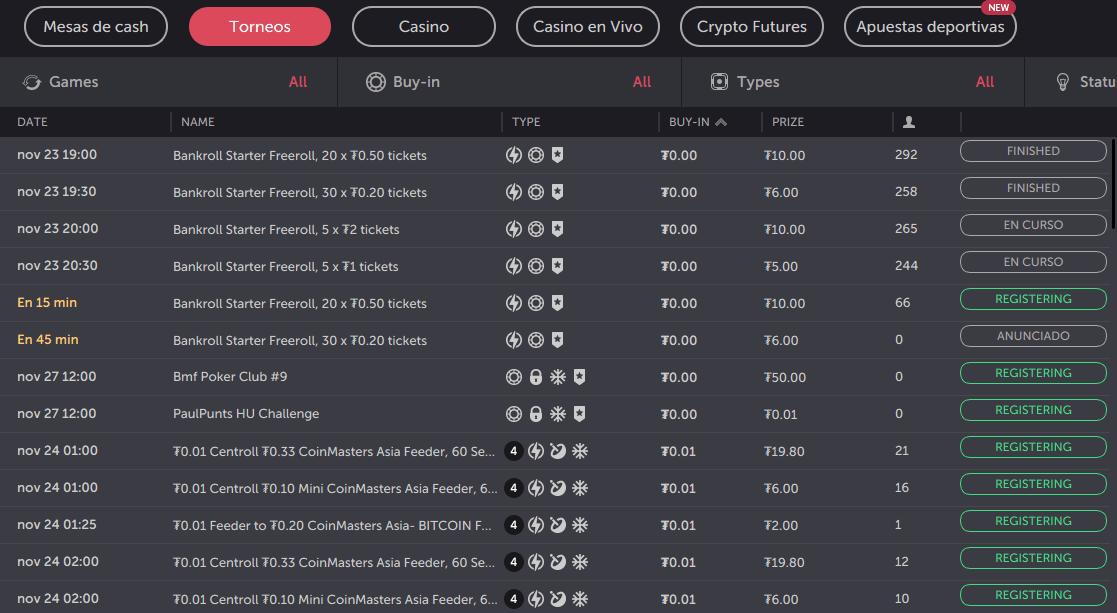
Task: Click the Games filter icon
Action: [x=30, y=82]
